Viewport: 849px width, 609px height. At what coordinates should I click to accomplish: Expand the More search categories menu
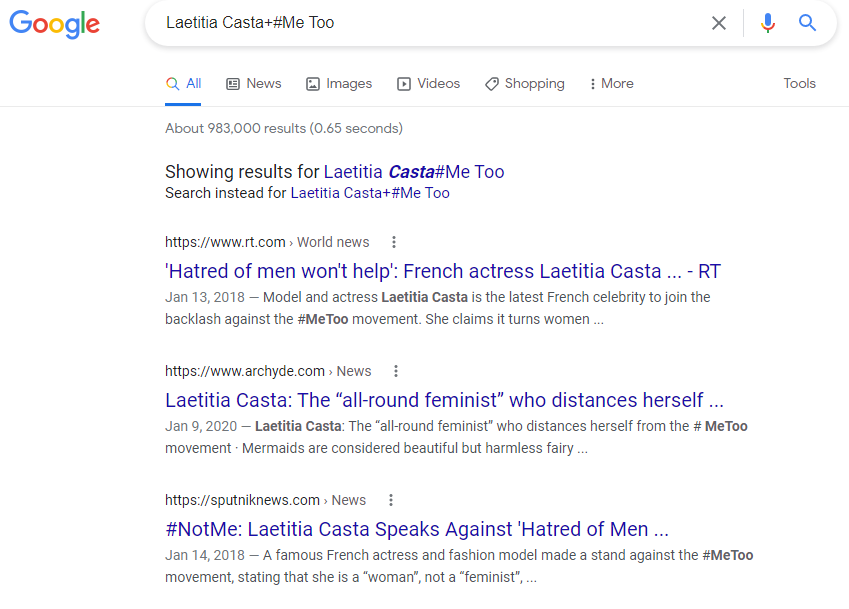coord(612,83)
